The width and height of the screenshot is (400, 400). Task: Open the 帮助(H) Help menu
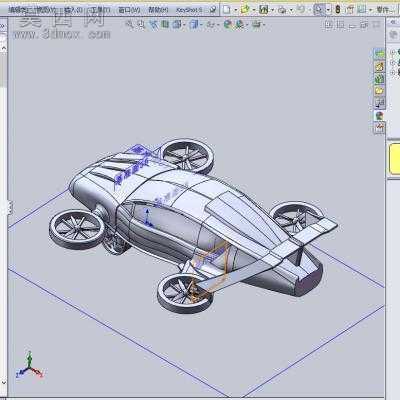tap(158, 10)
